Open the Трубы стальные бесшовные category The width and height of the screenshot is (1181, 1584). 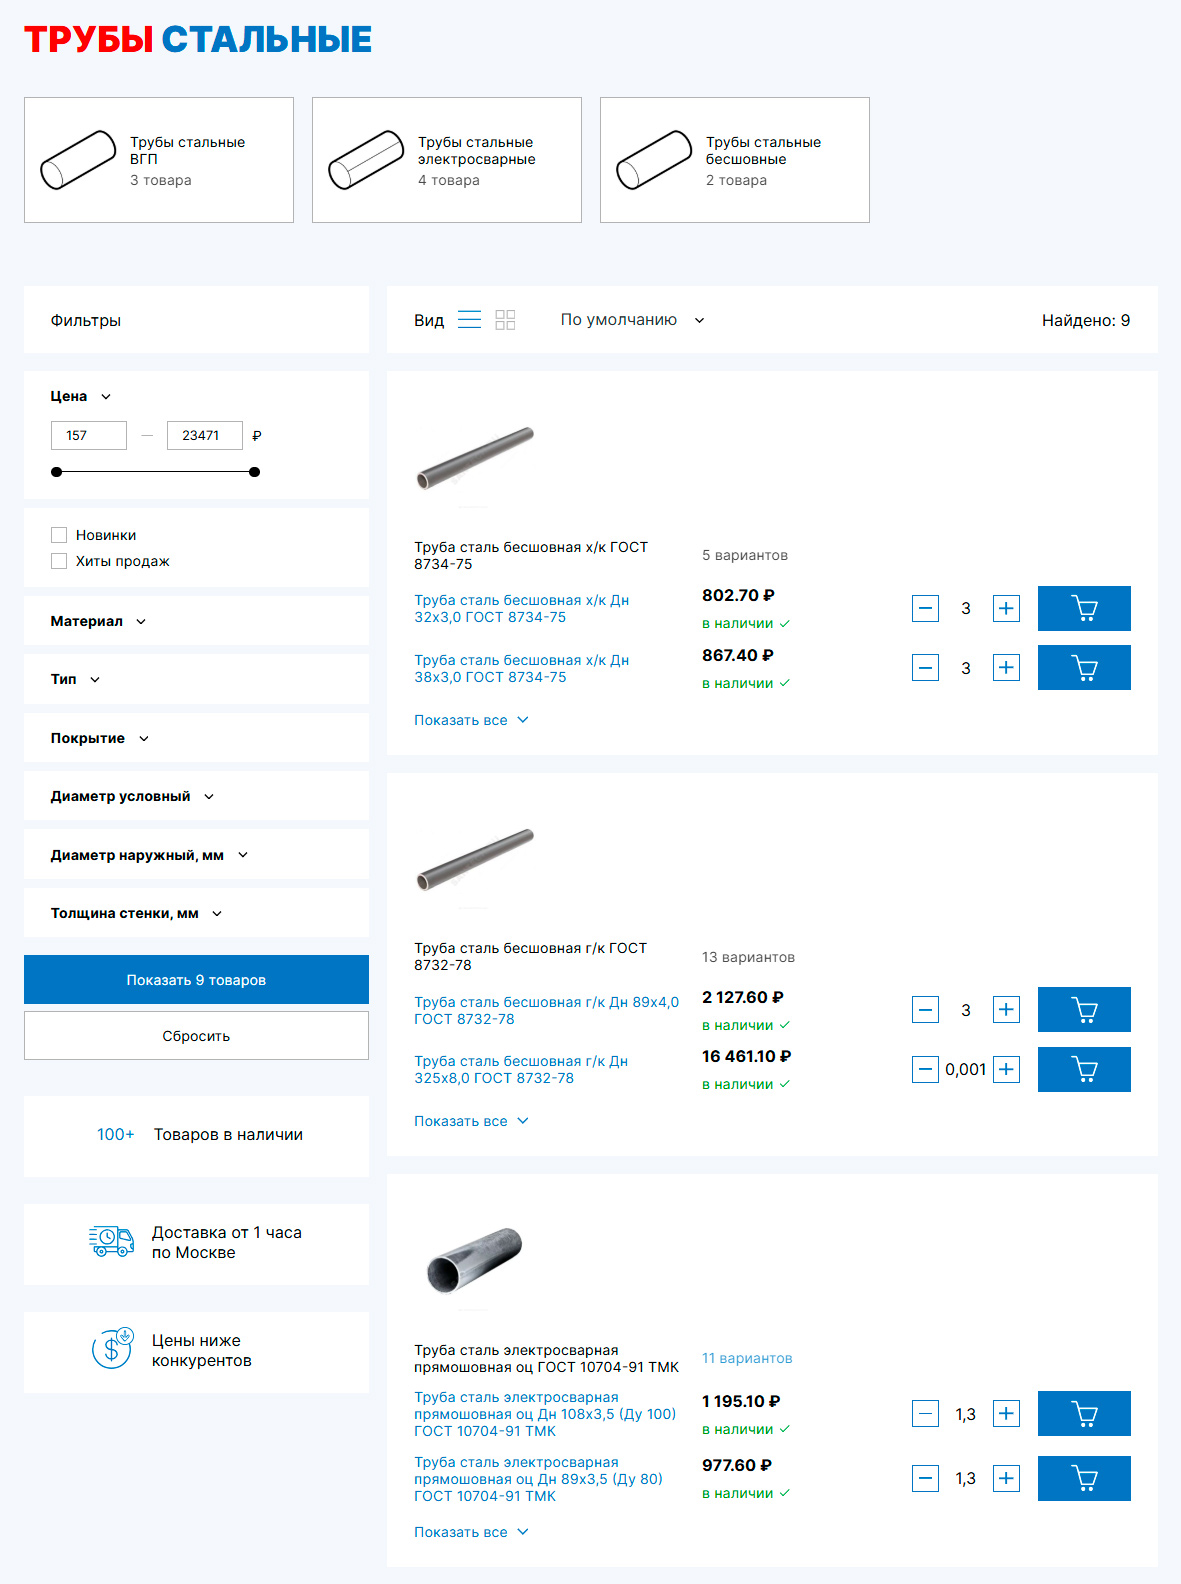pyautogui.click(x=734, y=160)
